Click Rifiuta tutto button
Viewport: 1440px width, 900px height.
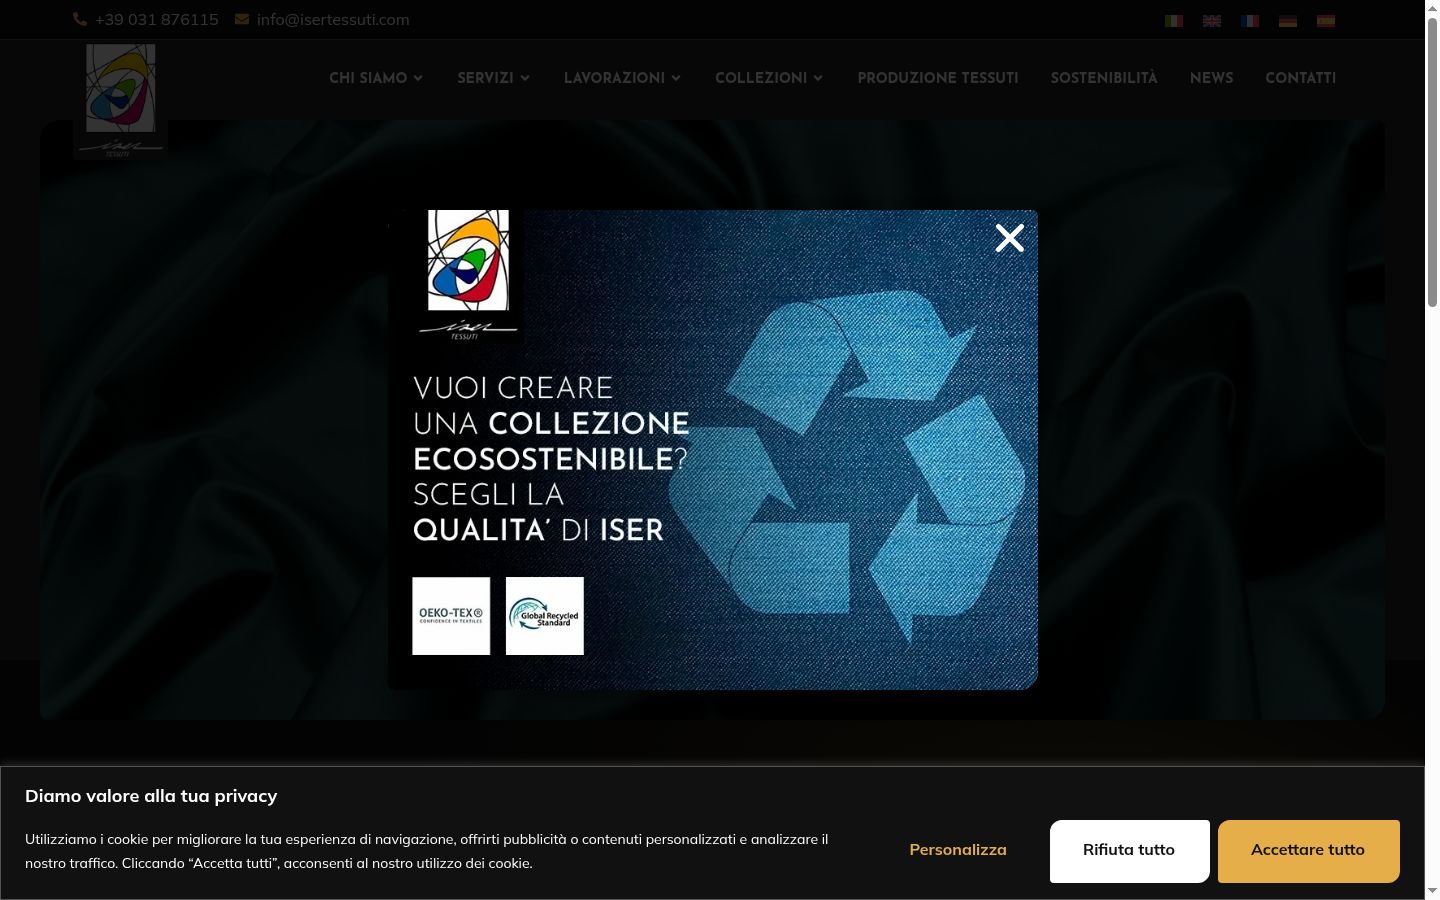coord(1130,851)
